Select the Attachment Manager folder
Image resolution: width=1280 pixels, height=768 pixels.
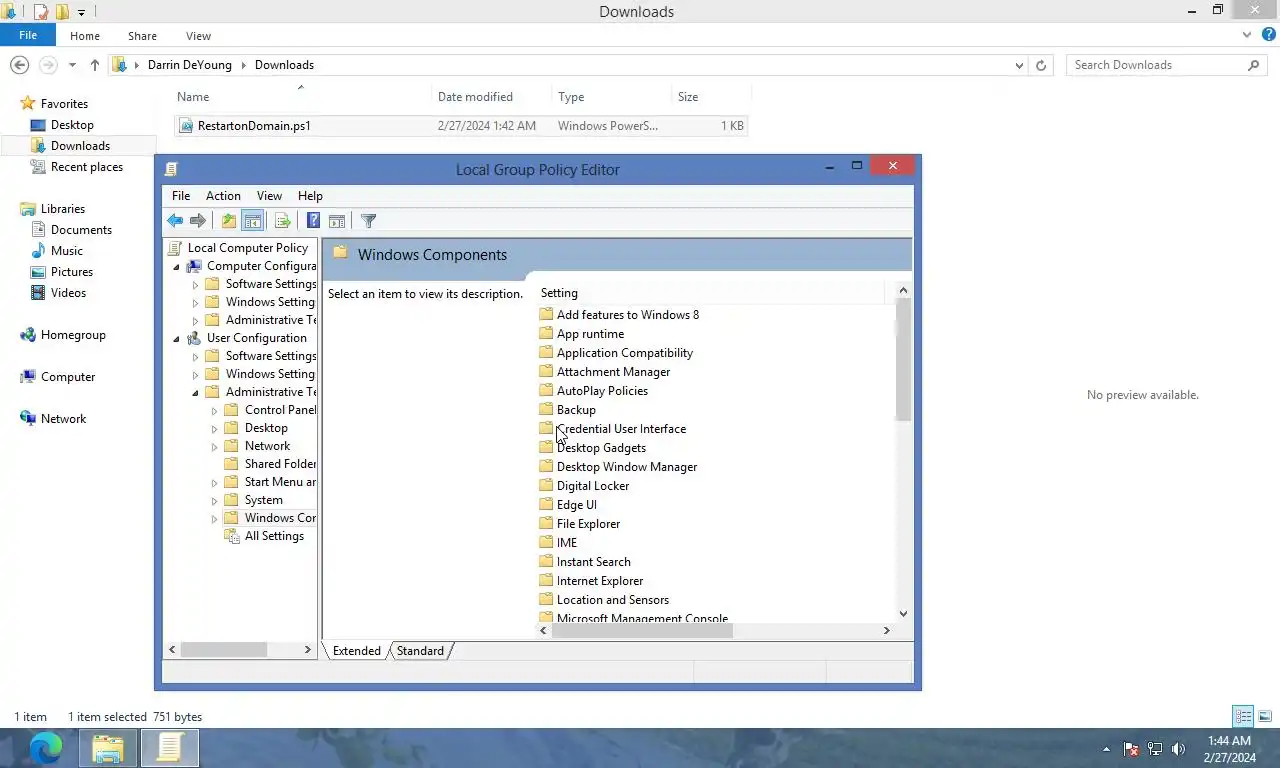(x=604, y=372)
